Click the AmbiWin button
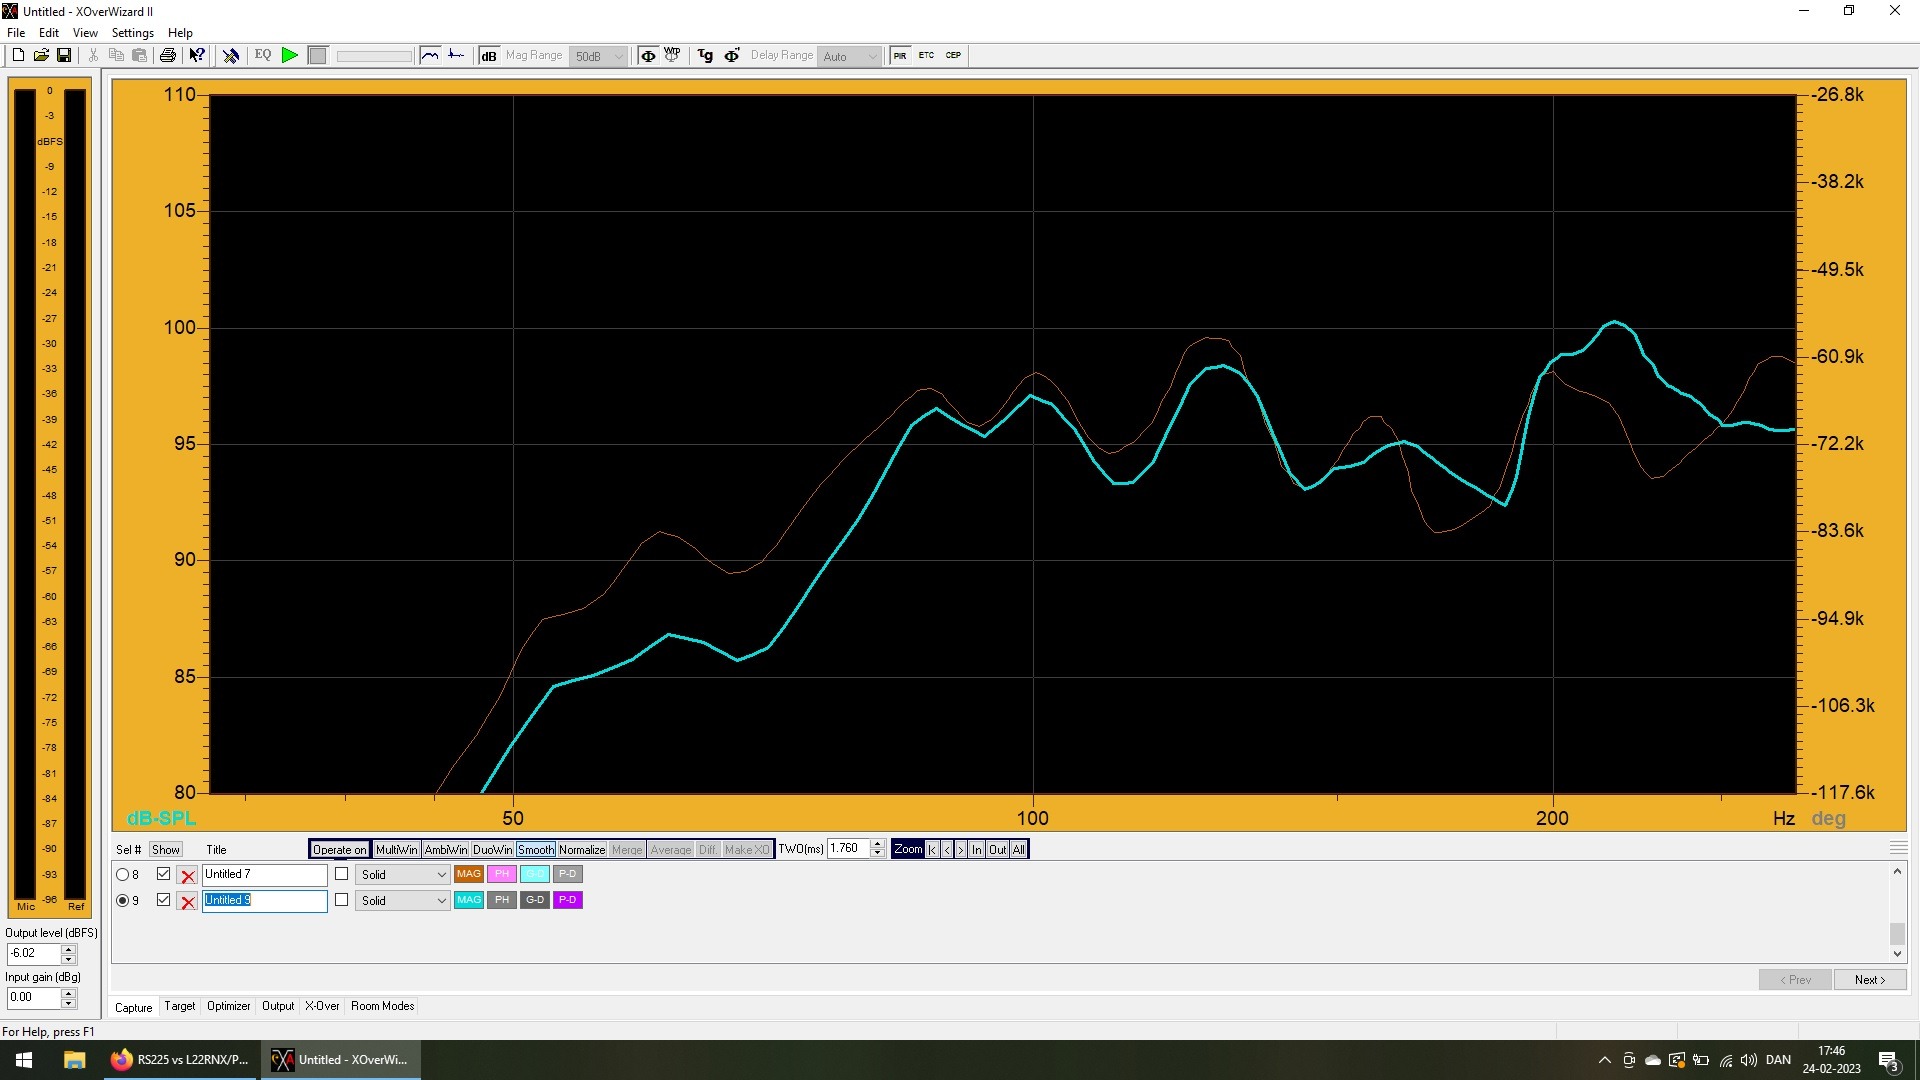Image resolution: width=1920 pixels, height=1080 pixels. coord(446,850)
